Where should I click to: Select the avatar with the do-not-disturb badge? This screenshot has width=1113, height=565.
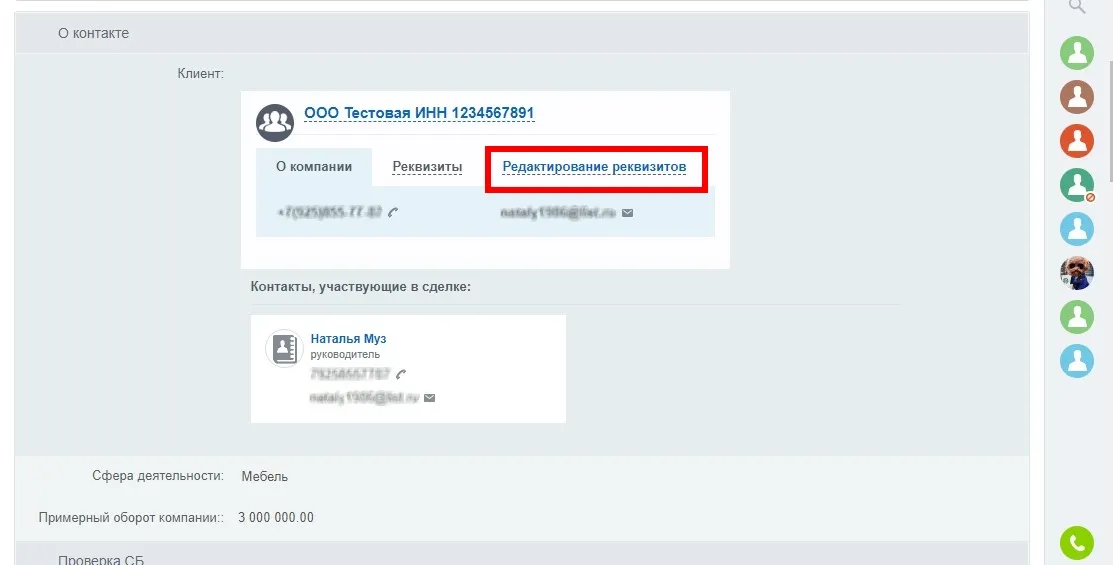click(1076, 185)
